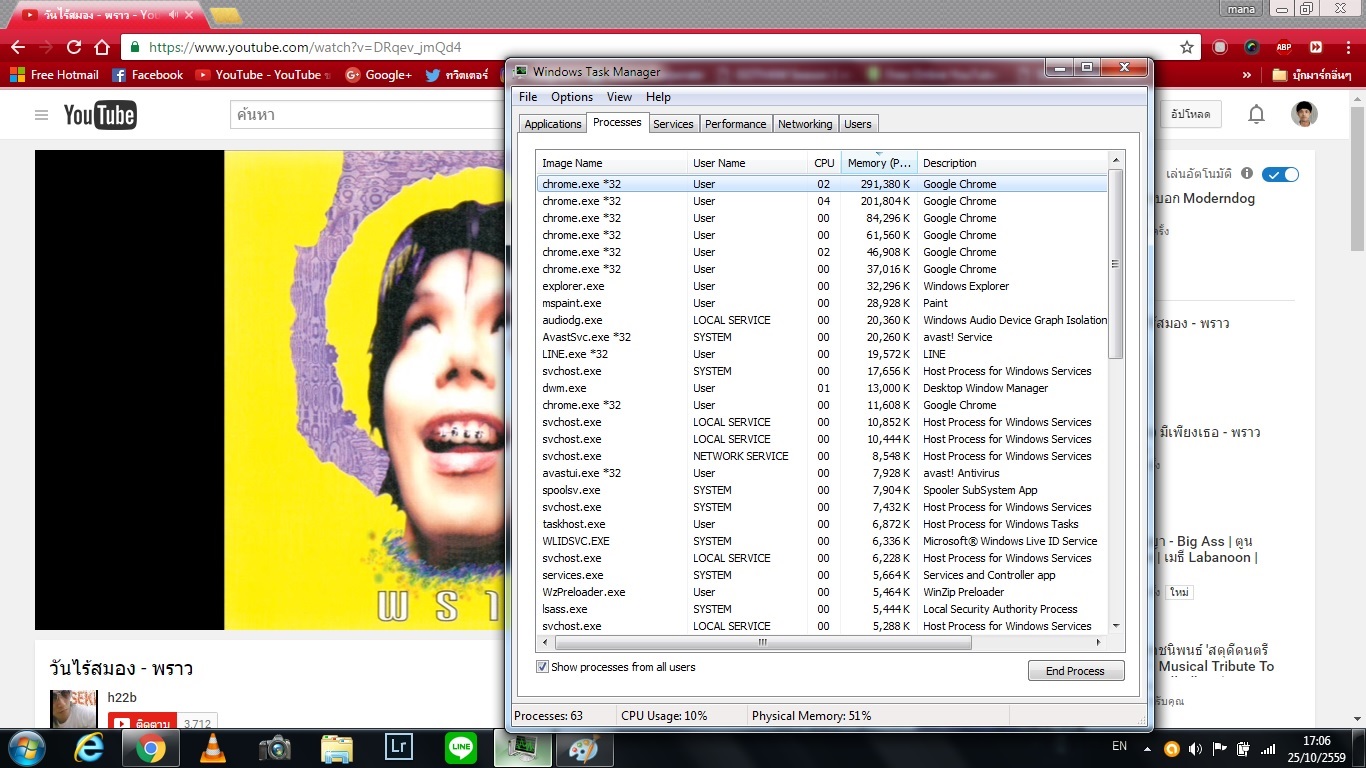Select the explorer.exe process row

[822, 286]
